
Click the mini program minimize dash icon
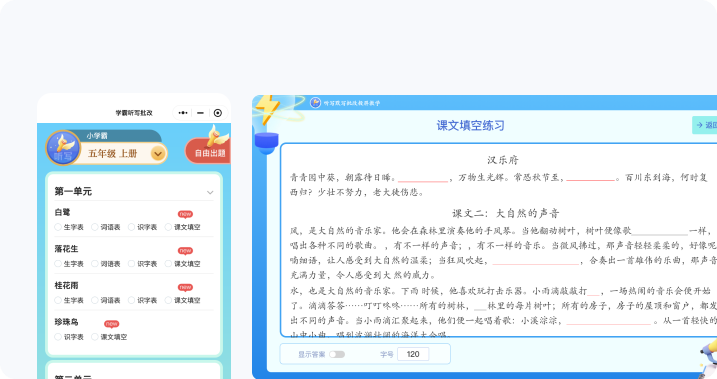tap(200, 113)
